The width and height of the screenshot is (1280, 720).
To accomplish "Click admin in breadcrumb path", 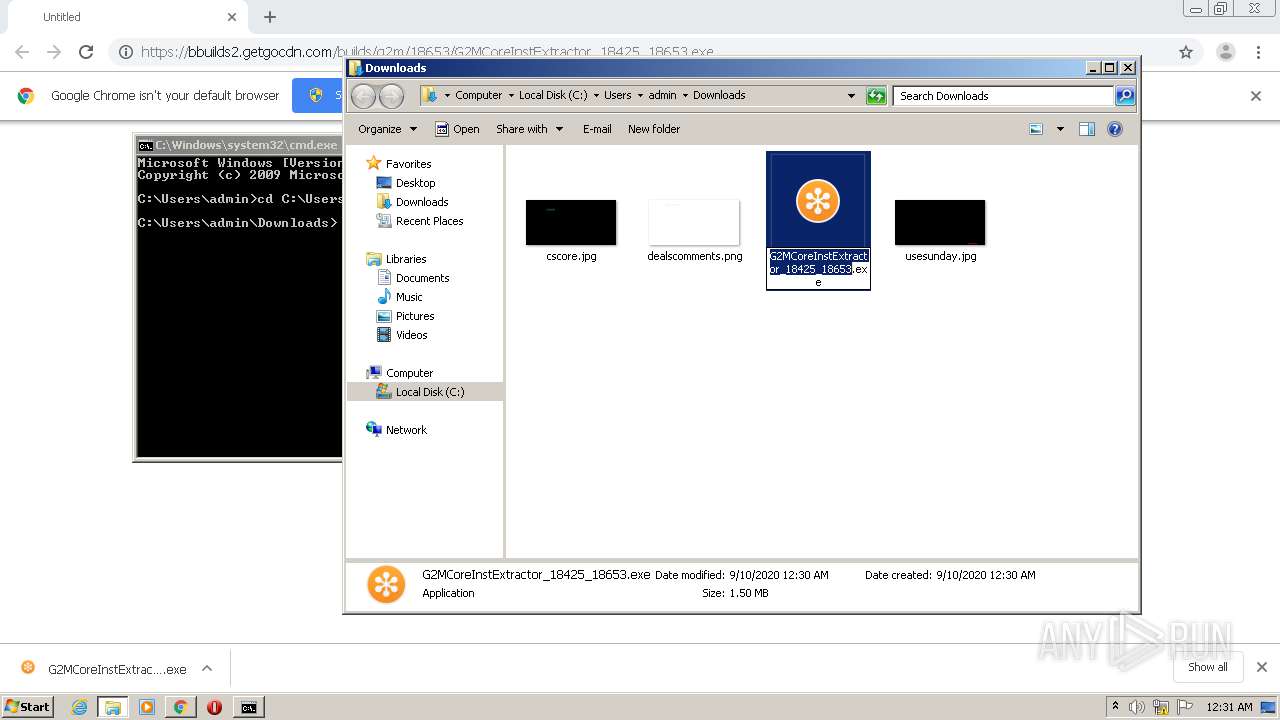I will [x=662, y=95].
